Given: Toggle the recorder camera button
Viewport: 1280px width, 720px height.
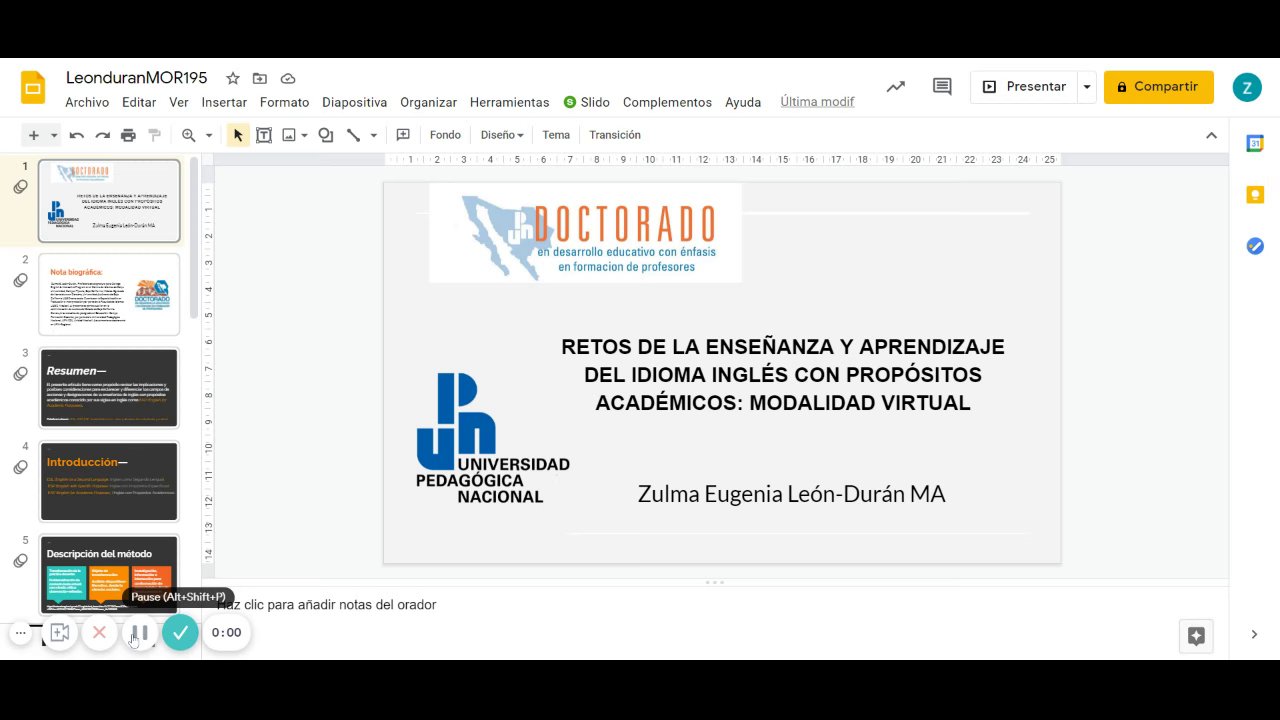Looking at the screenshot, I should pos(59,633).
